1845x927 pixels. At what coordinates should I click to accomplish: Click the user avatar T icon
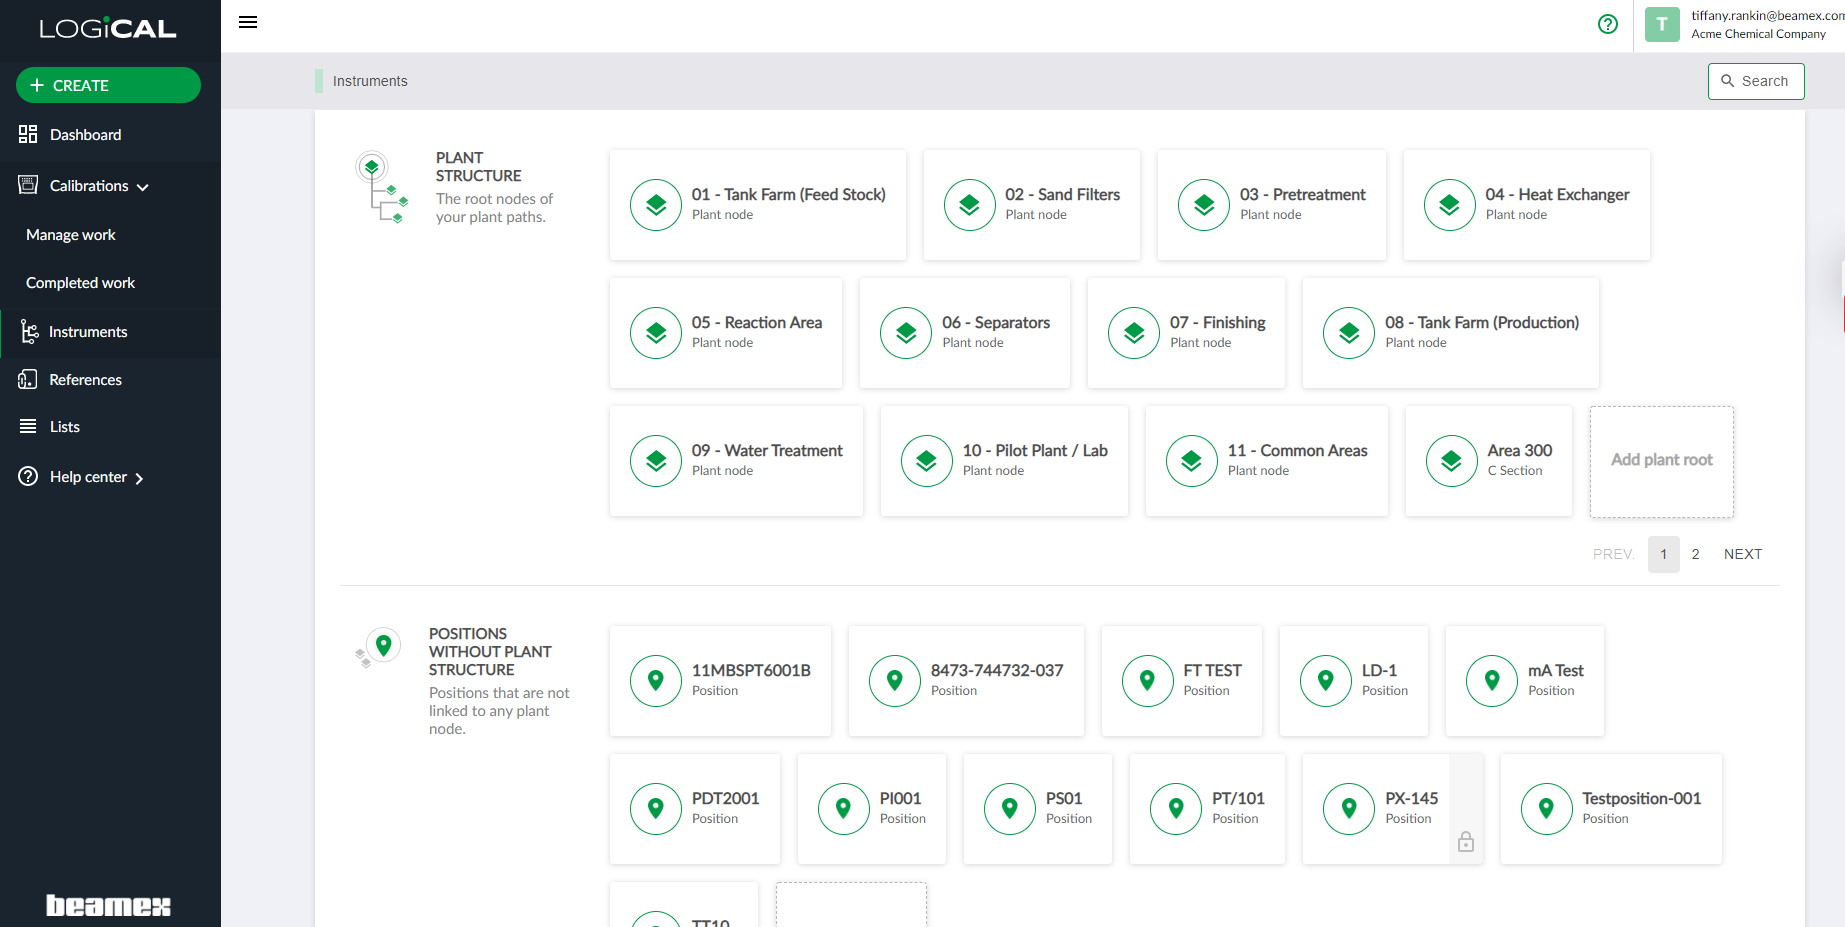pos(1661,24)
